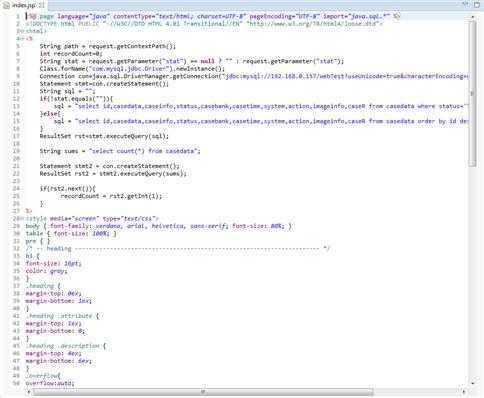The image size is (484, 398).
Task: Click the 'if(rst2.next()){' line
Action: click(68, 189)
